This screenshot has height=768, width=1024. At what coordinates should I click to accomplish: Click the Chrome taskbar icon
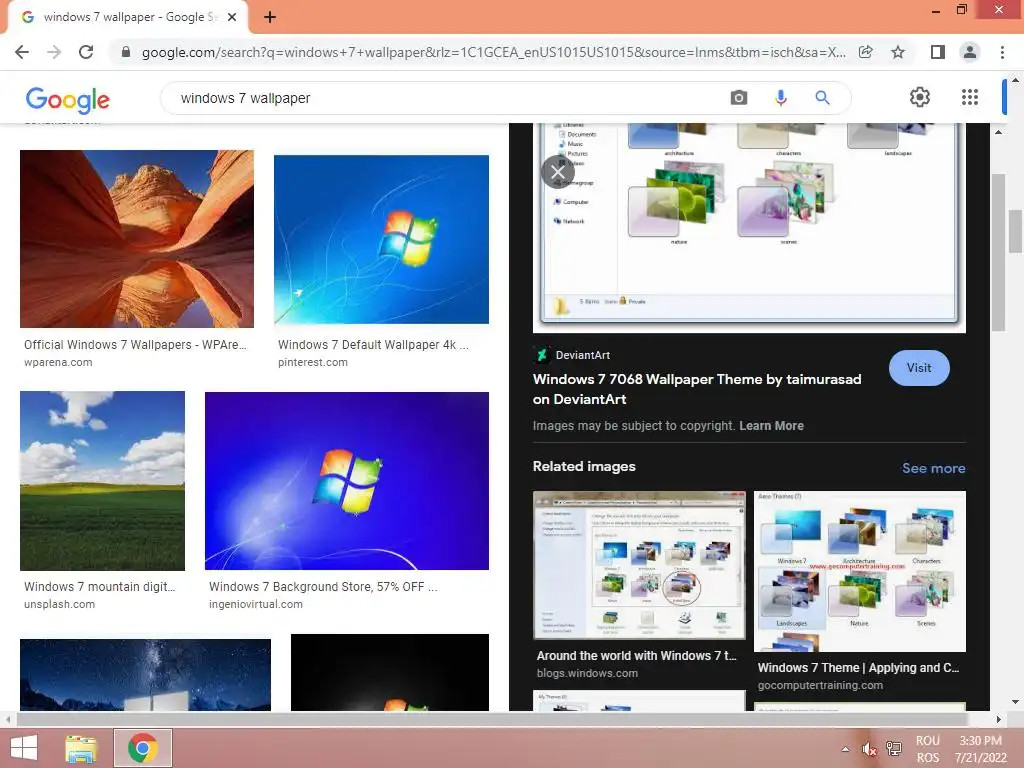click(x=142, y=748)
